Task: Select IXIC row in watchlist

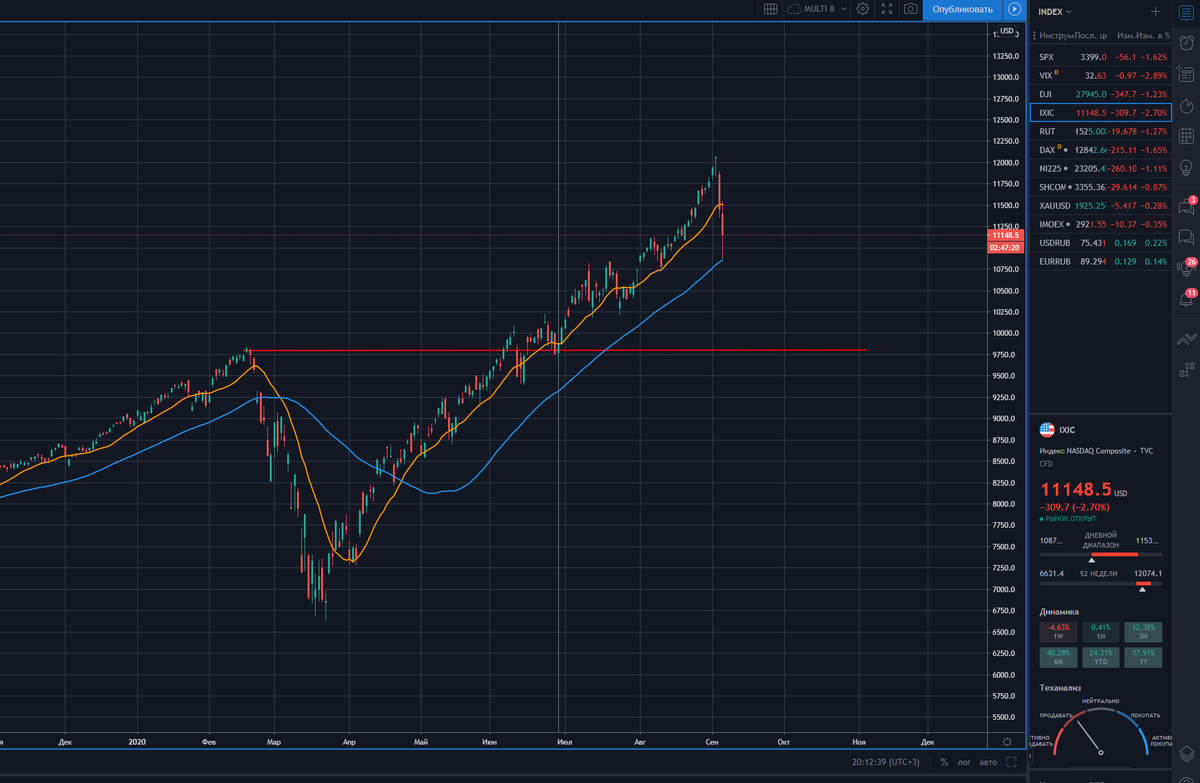Action: [x=1100, y=113]
